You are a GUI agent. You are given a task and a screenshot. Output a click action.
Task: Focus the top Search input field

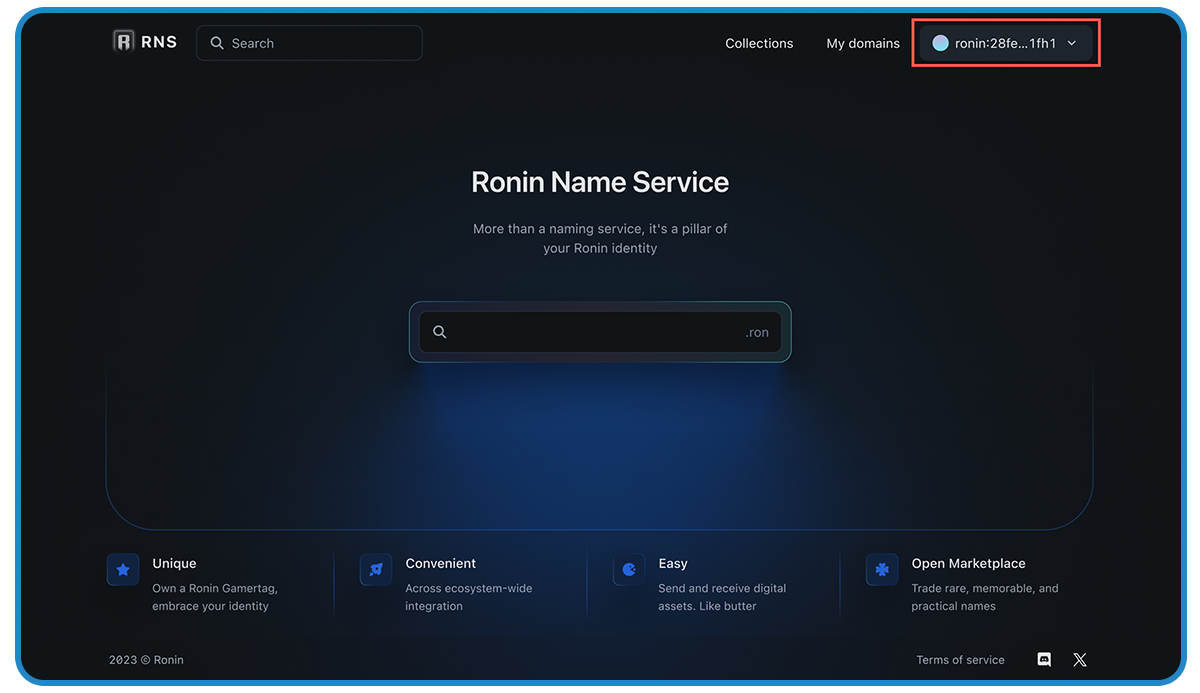pyautogui.click(x=309, y=43)
